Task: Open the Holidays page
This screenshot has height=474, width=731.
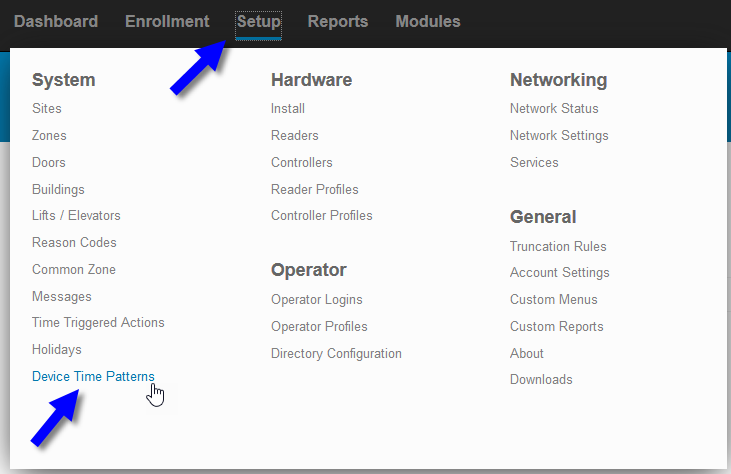Action: coord(56,350)
